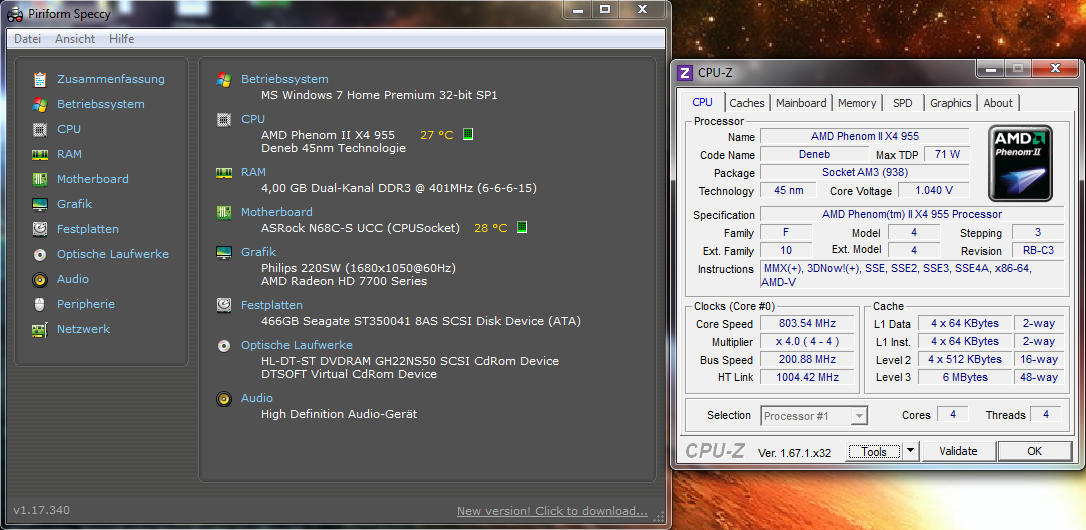Click the AMD Radeon HD 7700 Series text
This screenshot has height=530, width=1086.
pyautogui.click(x=344, y=281)
